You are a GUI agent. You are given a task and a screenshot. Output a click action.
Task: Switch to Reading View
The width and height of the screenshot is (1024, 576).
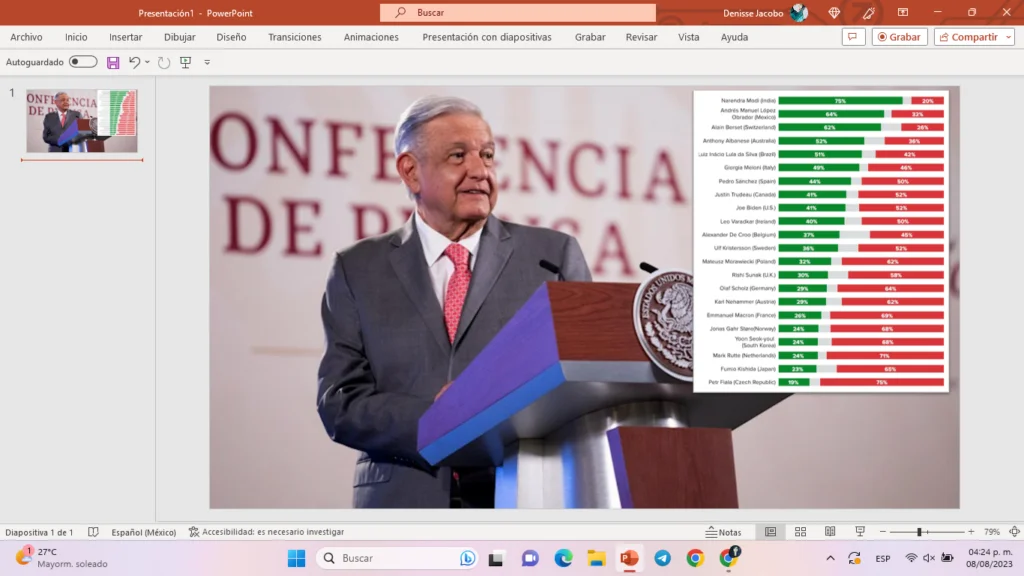pyautogui.click(x=830, y=532)
